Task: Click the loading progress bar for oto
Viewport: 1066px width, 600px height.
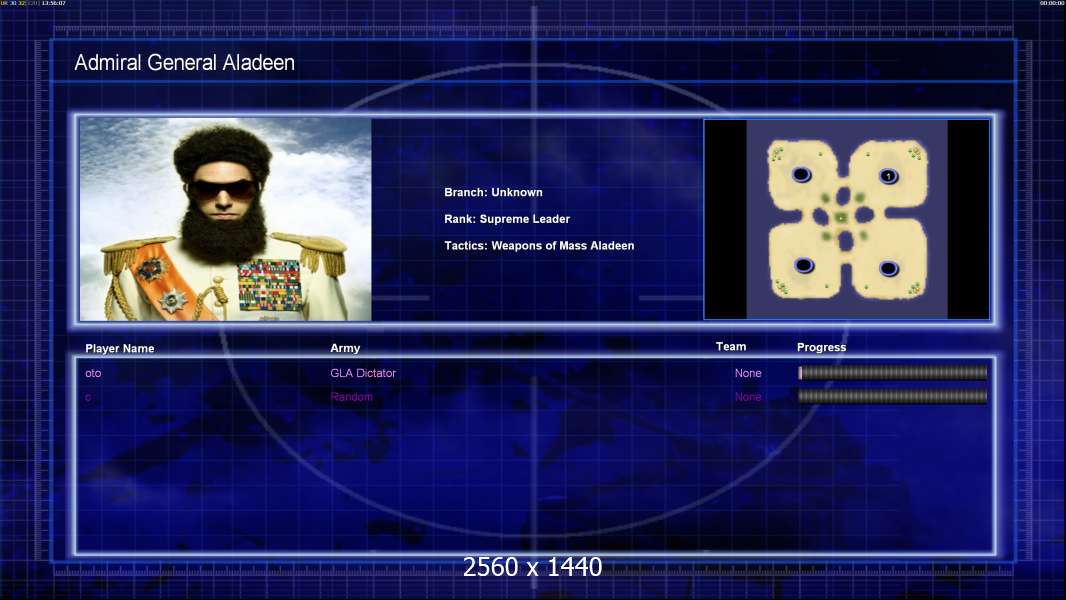Action: [893, 372]
